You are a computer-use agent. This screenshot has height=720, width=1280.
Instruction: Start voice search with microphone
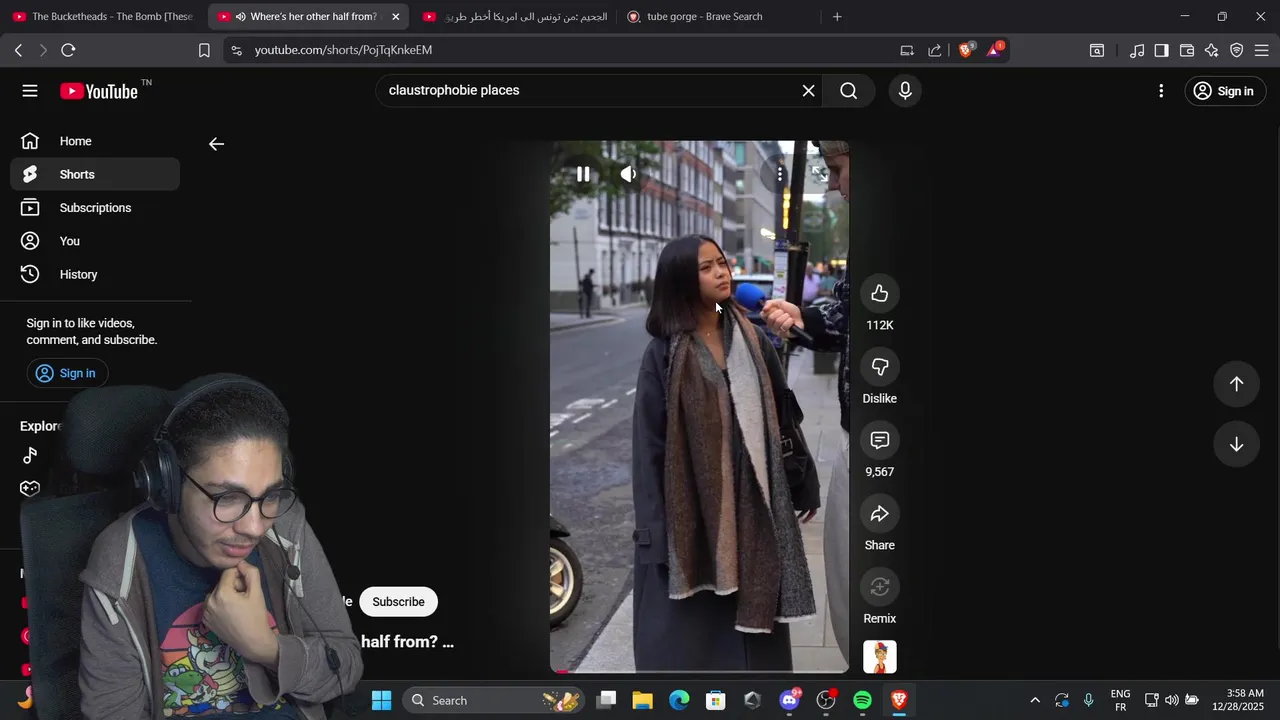[x=905, y=91]
